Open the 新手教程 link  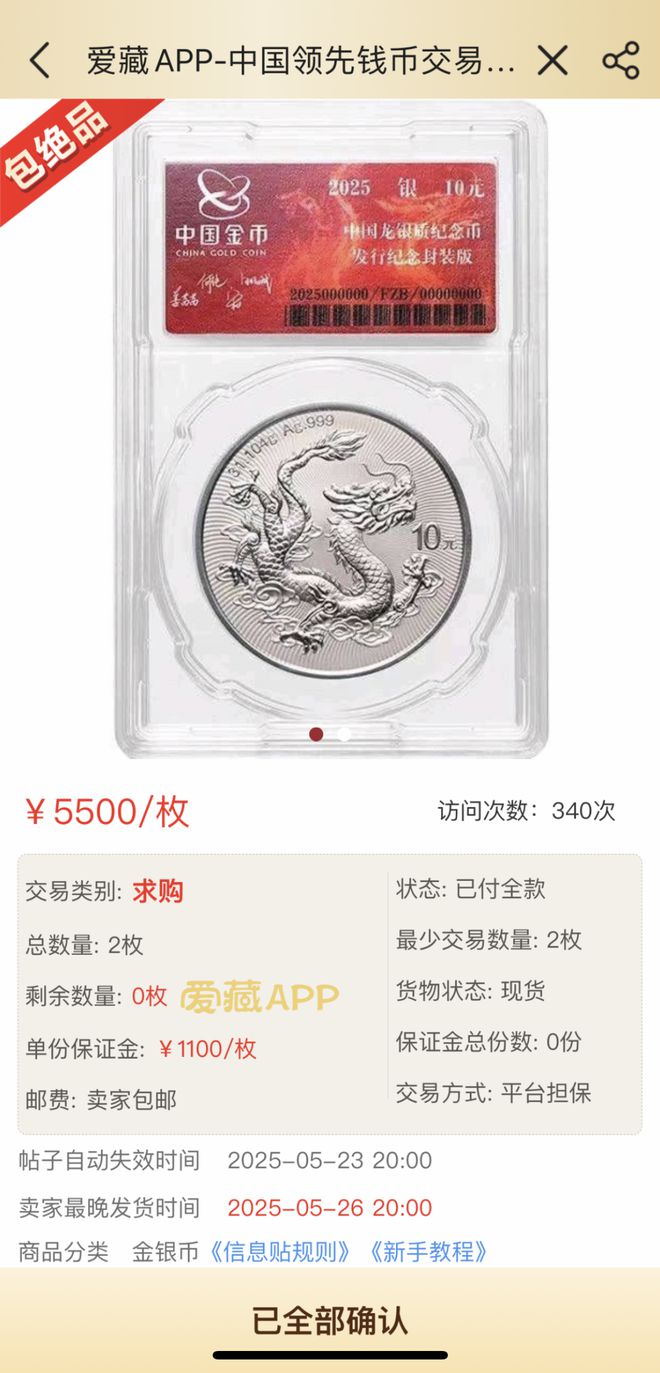(428, 1251)
